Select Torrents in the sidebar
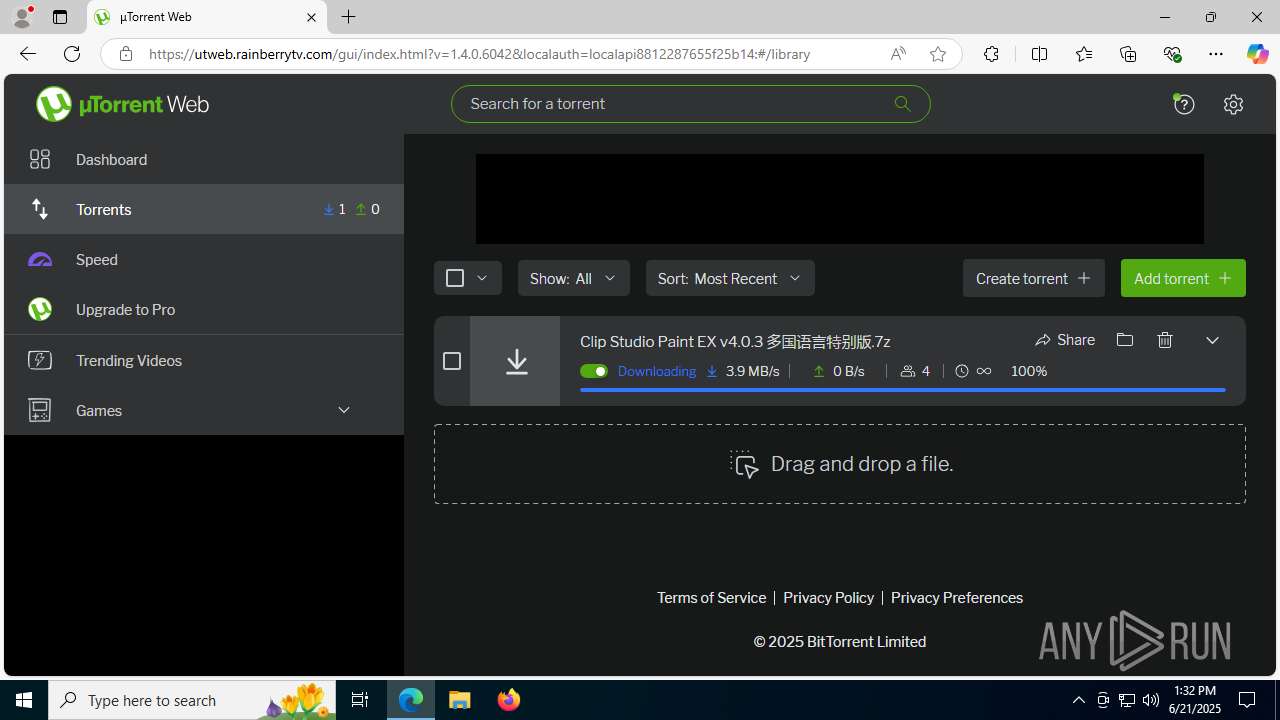The image size is (1280, 720). (x=204, y=209)
